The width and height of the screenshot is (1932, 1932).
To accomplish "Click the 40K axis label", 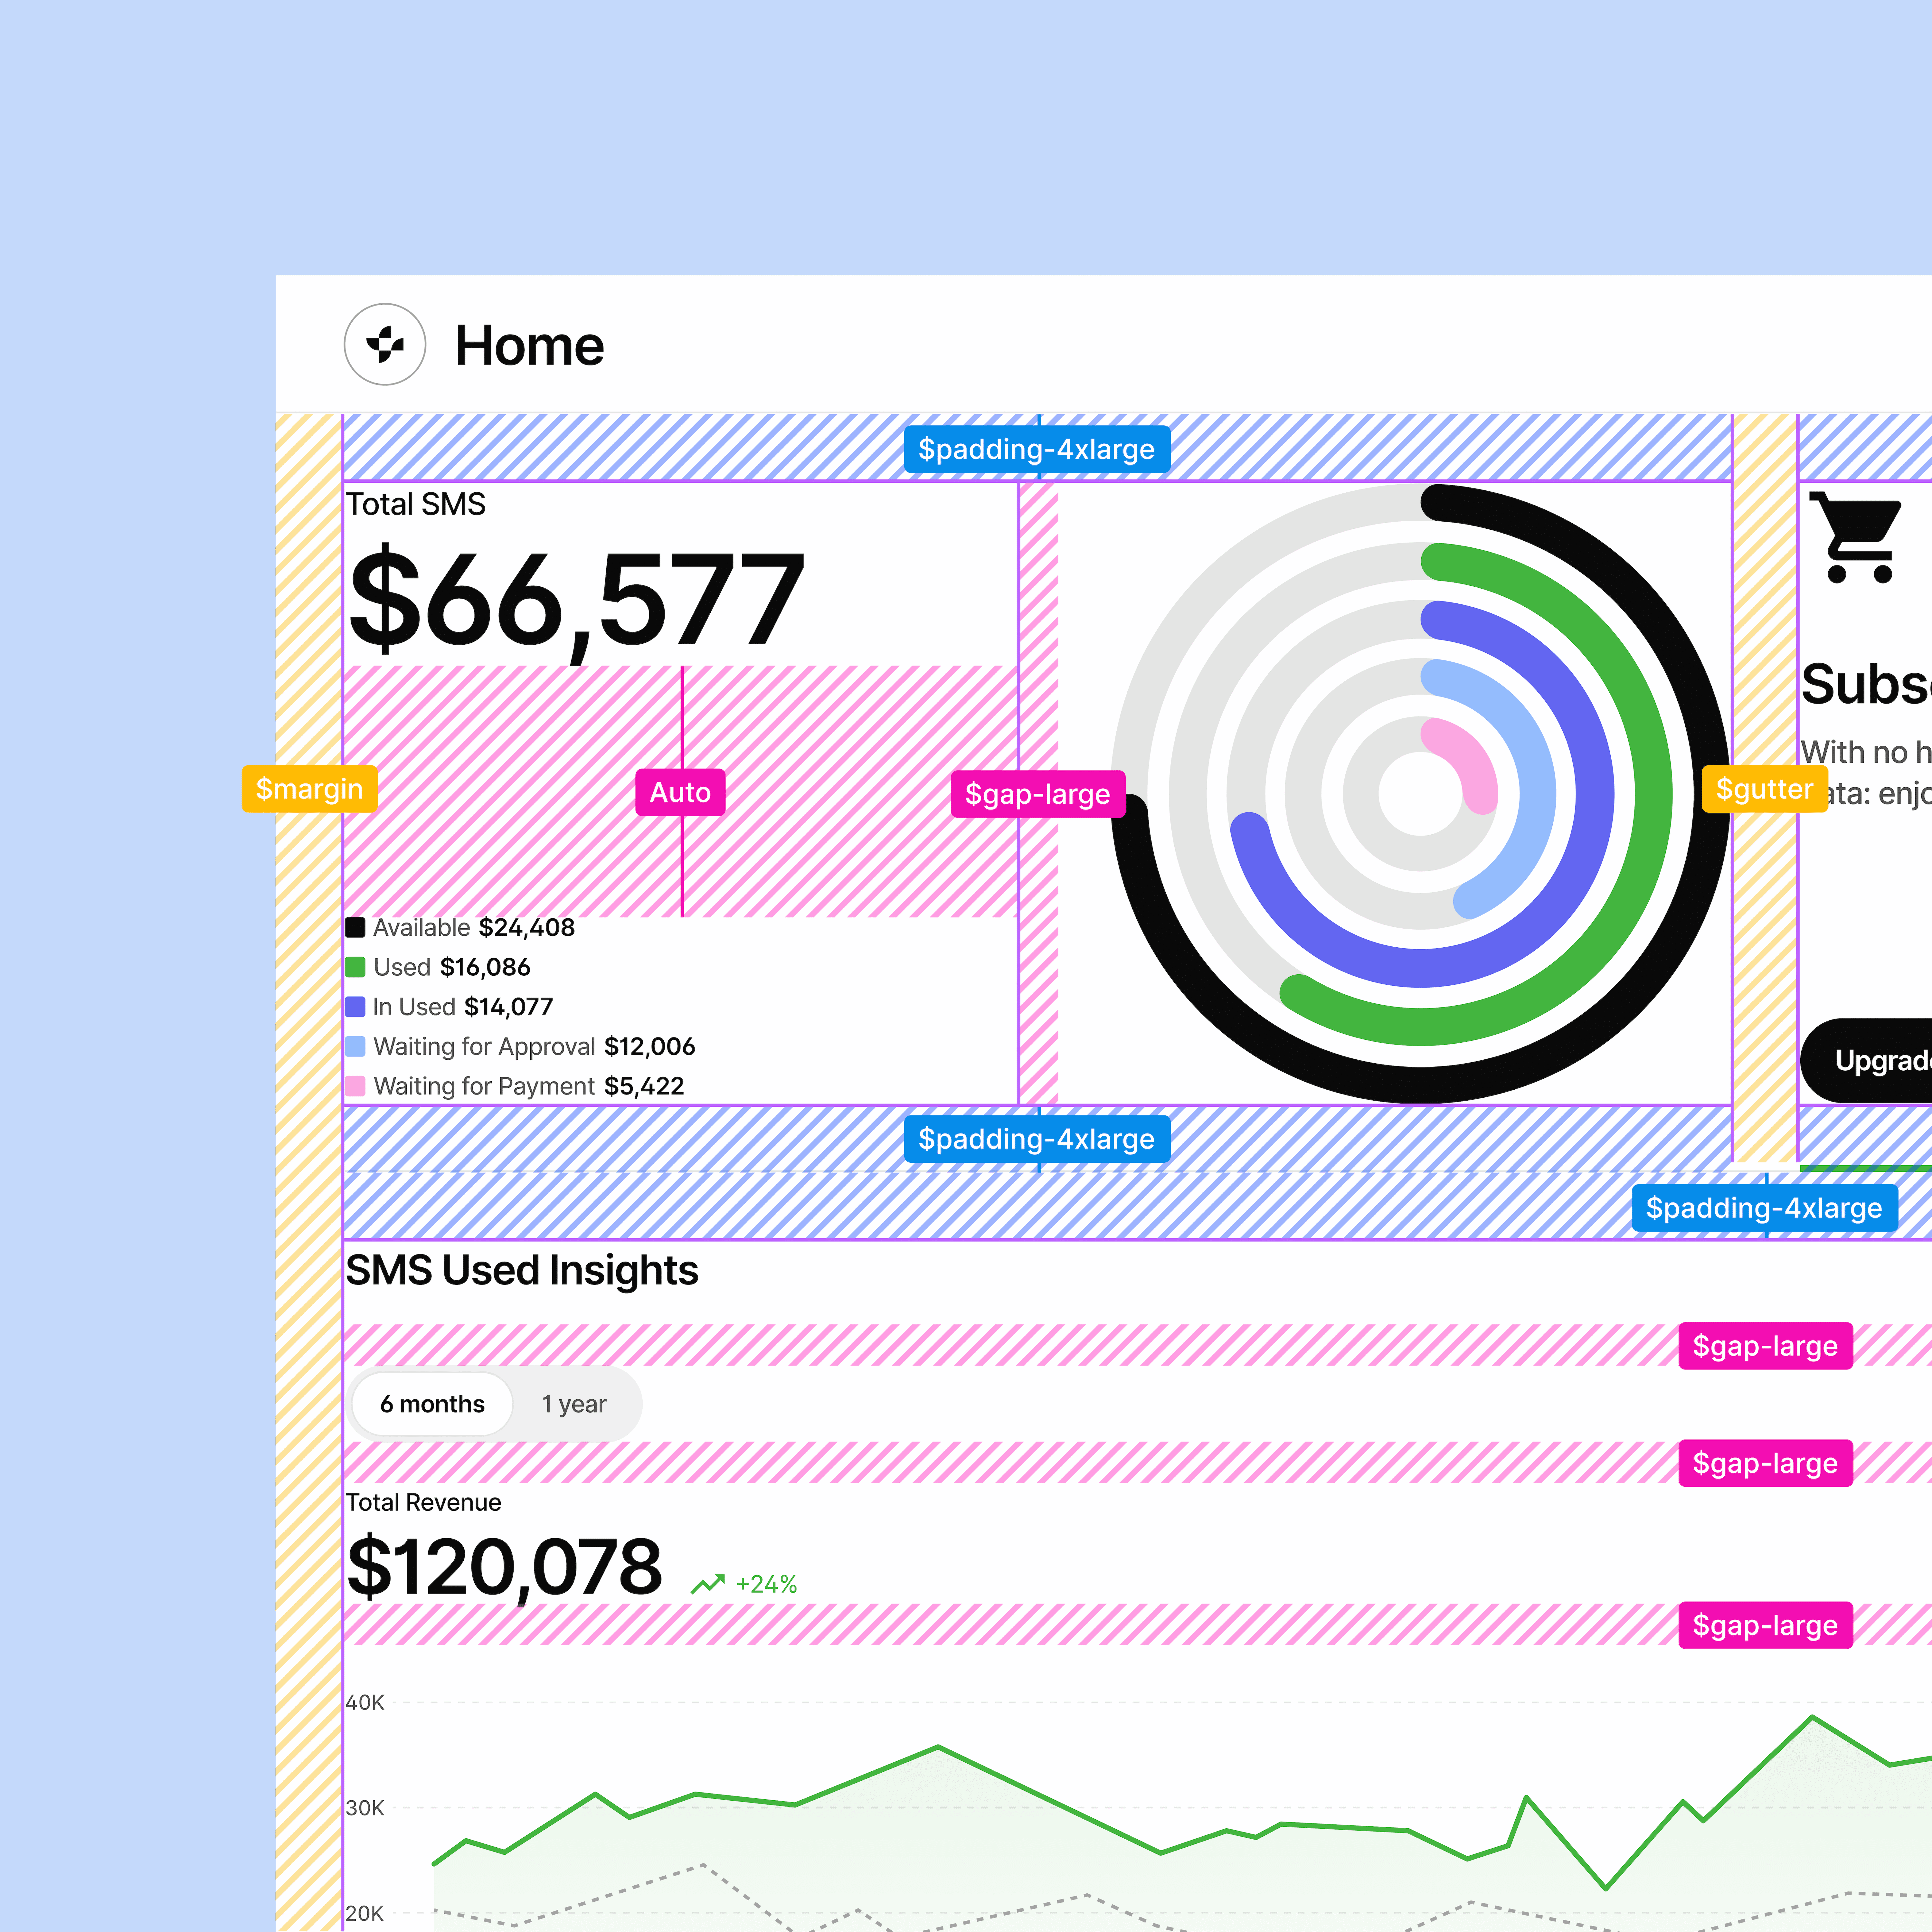I will 365,1702.
